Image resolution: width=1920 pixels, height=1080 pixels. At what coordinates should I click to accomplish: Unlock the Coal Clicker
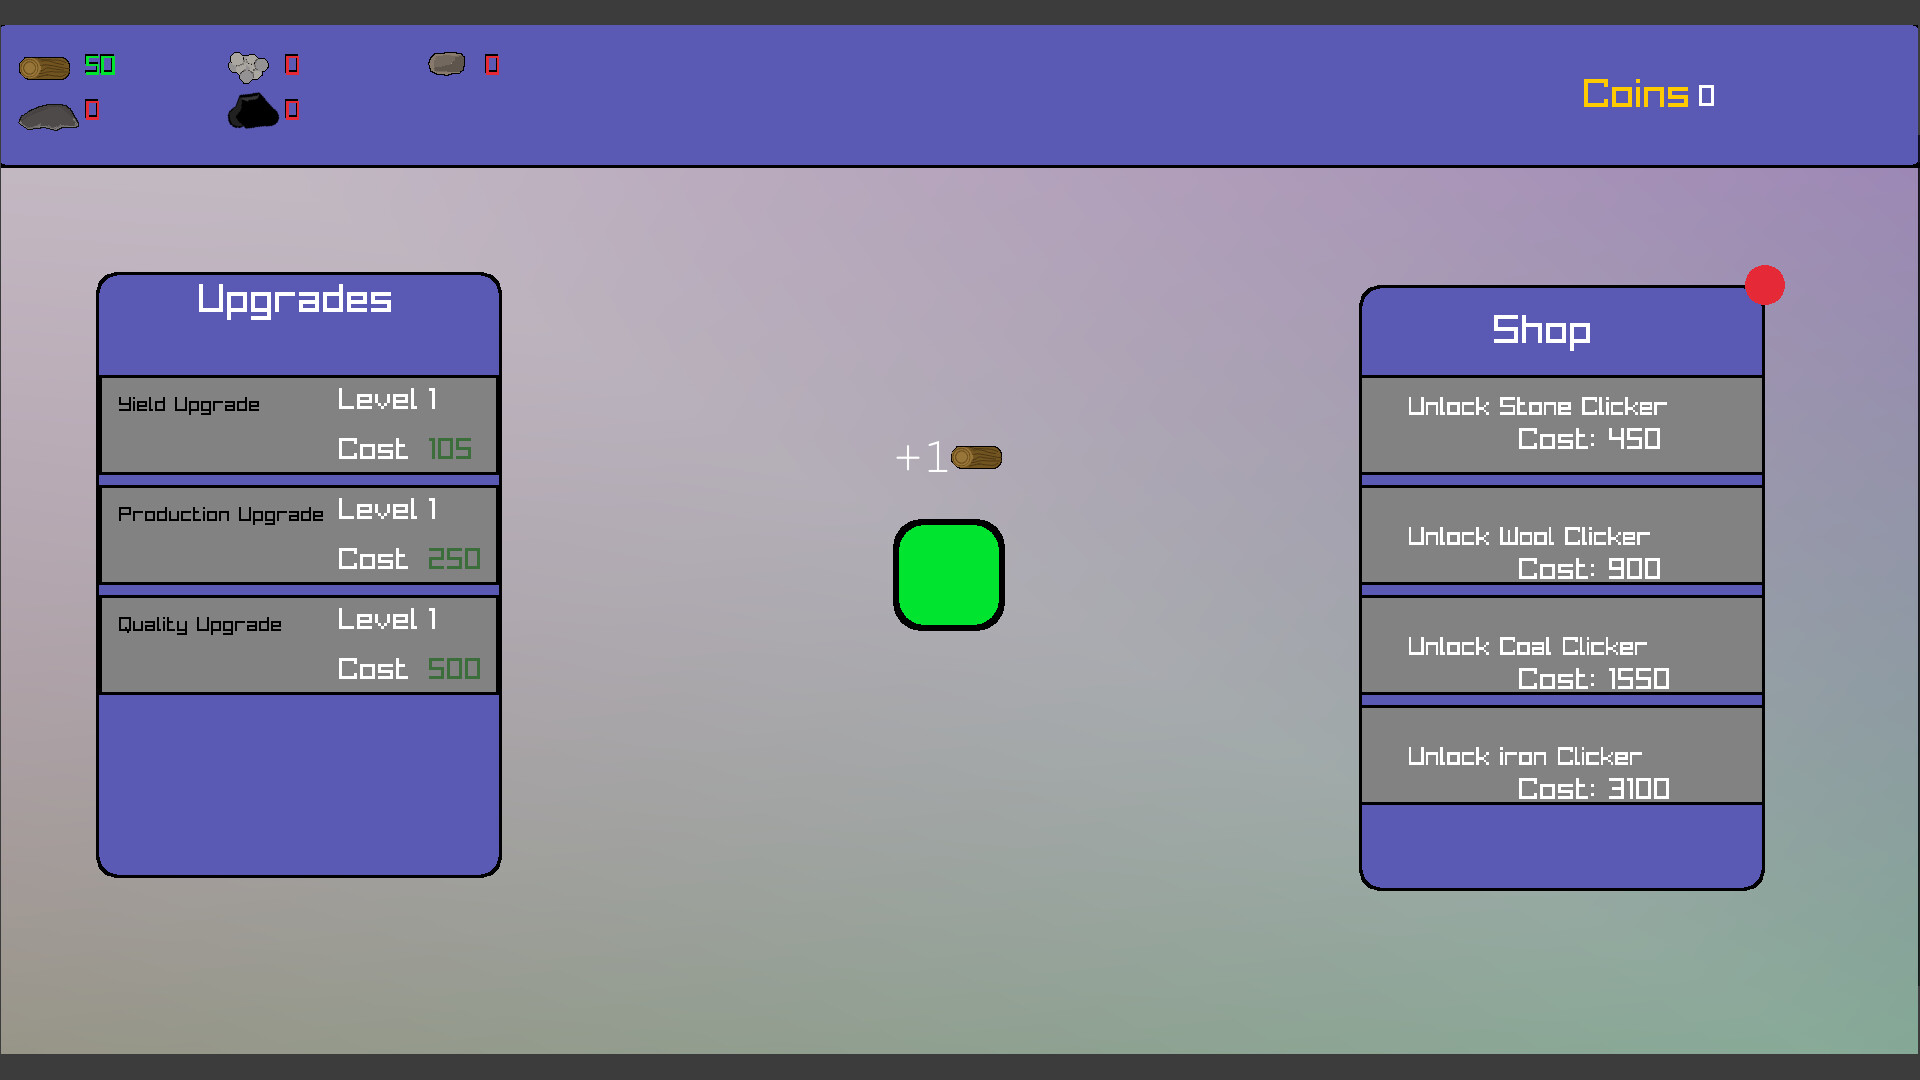click(x=1561, y=645)
